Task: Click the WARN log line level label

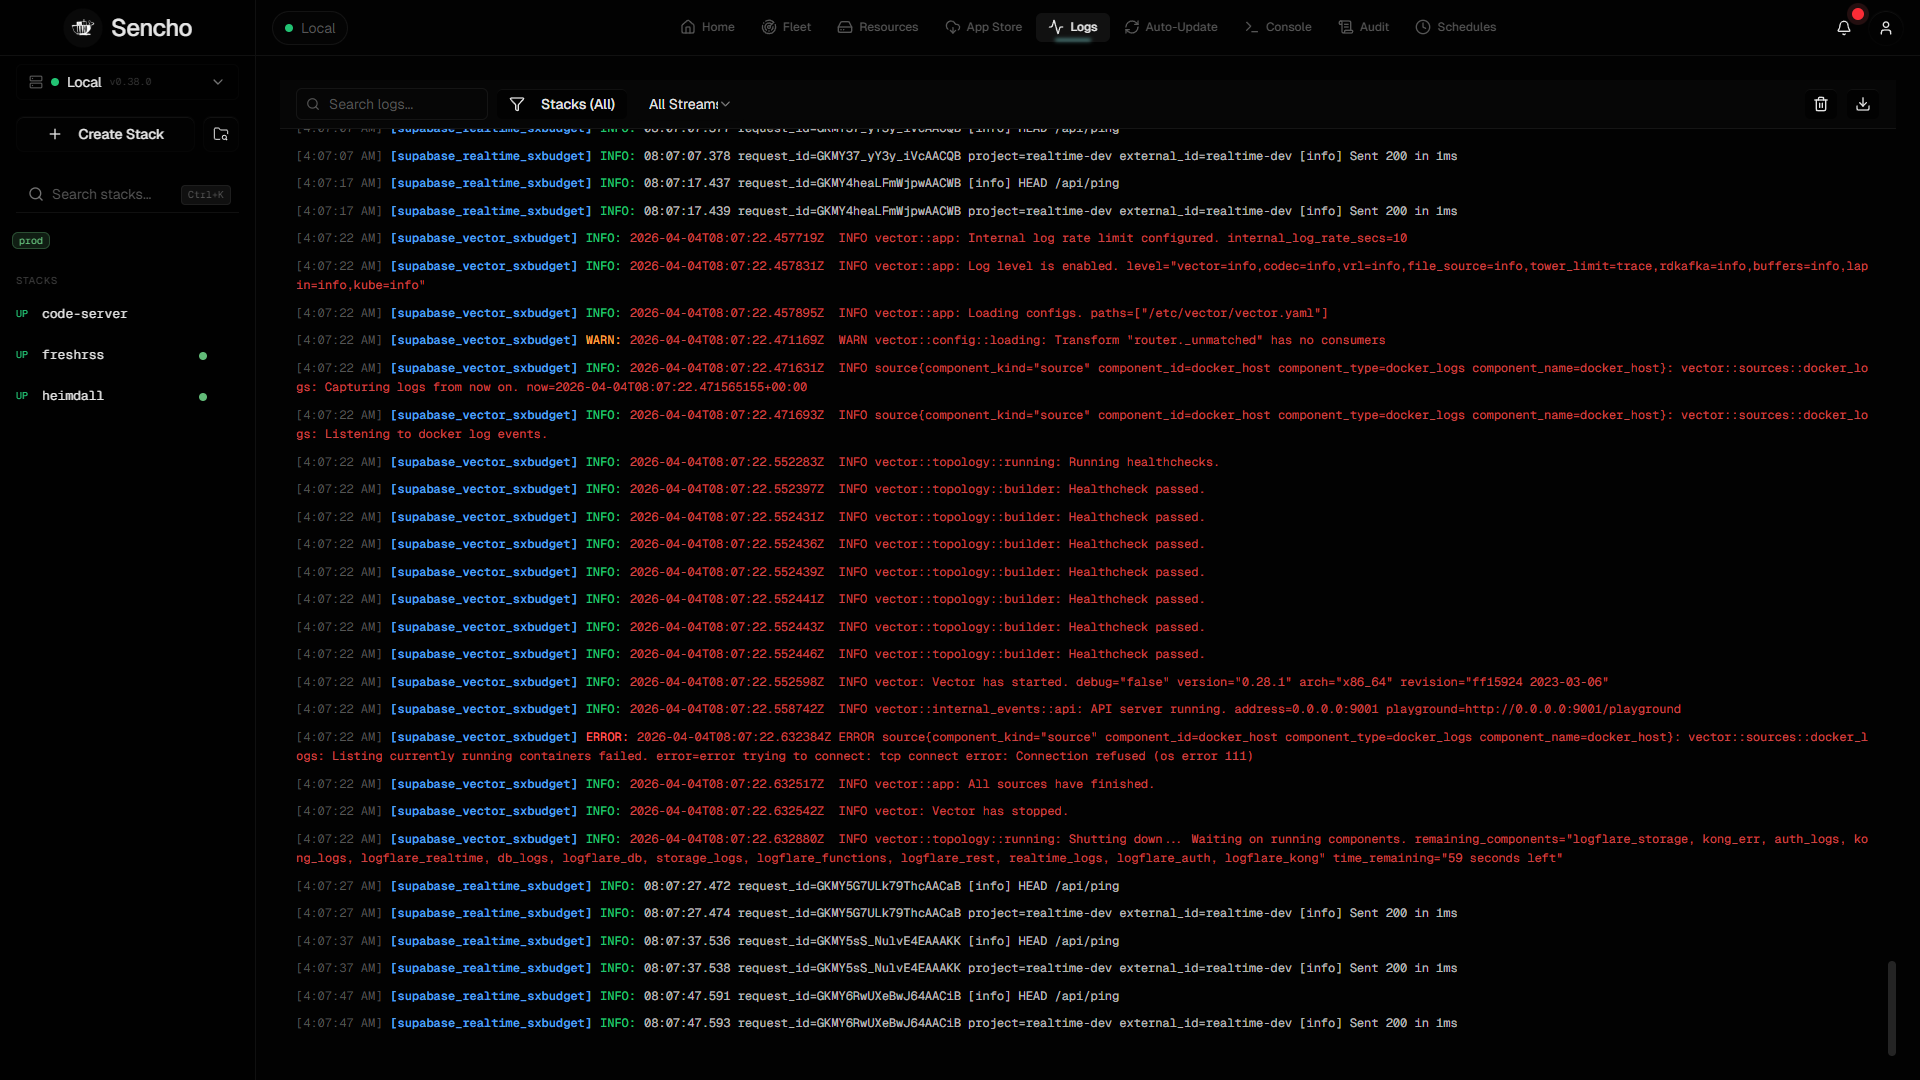Action: (603, 340)
